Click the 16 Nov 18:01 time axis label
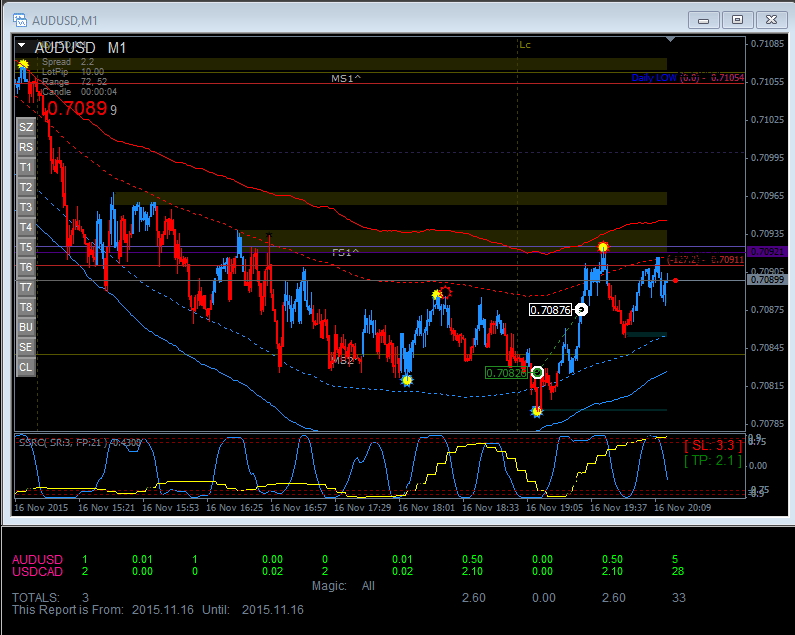The width and height of the screenshot is (795, 635). click(426, 507)
